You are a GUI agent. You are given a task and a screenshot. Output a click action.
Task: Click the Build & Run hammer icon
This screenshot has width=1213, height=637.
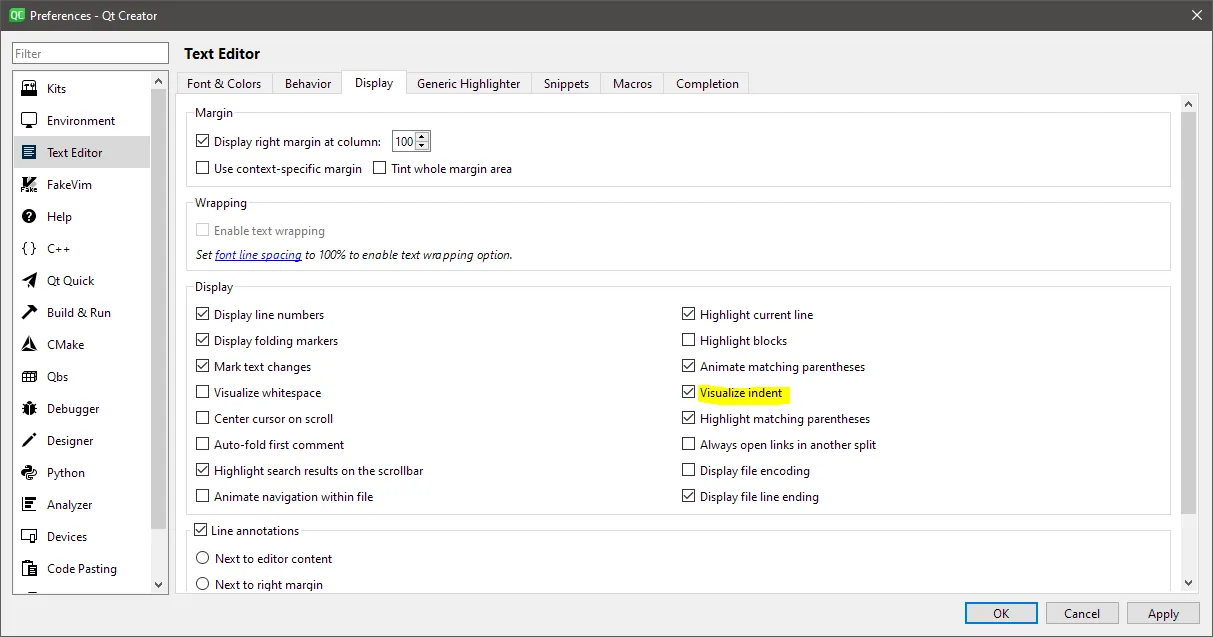coord(29,312)
